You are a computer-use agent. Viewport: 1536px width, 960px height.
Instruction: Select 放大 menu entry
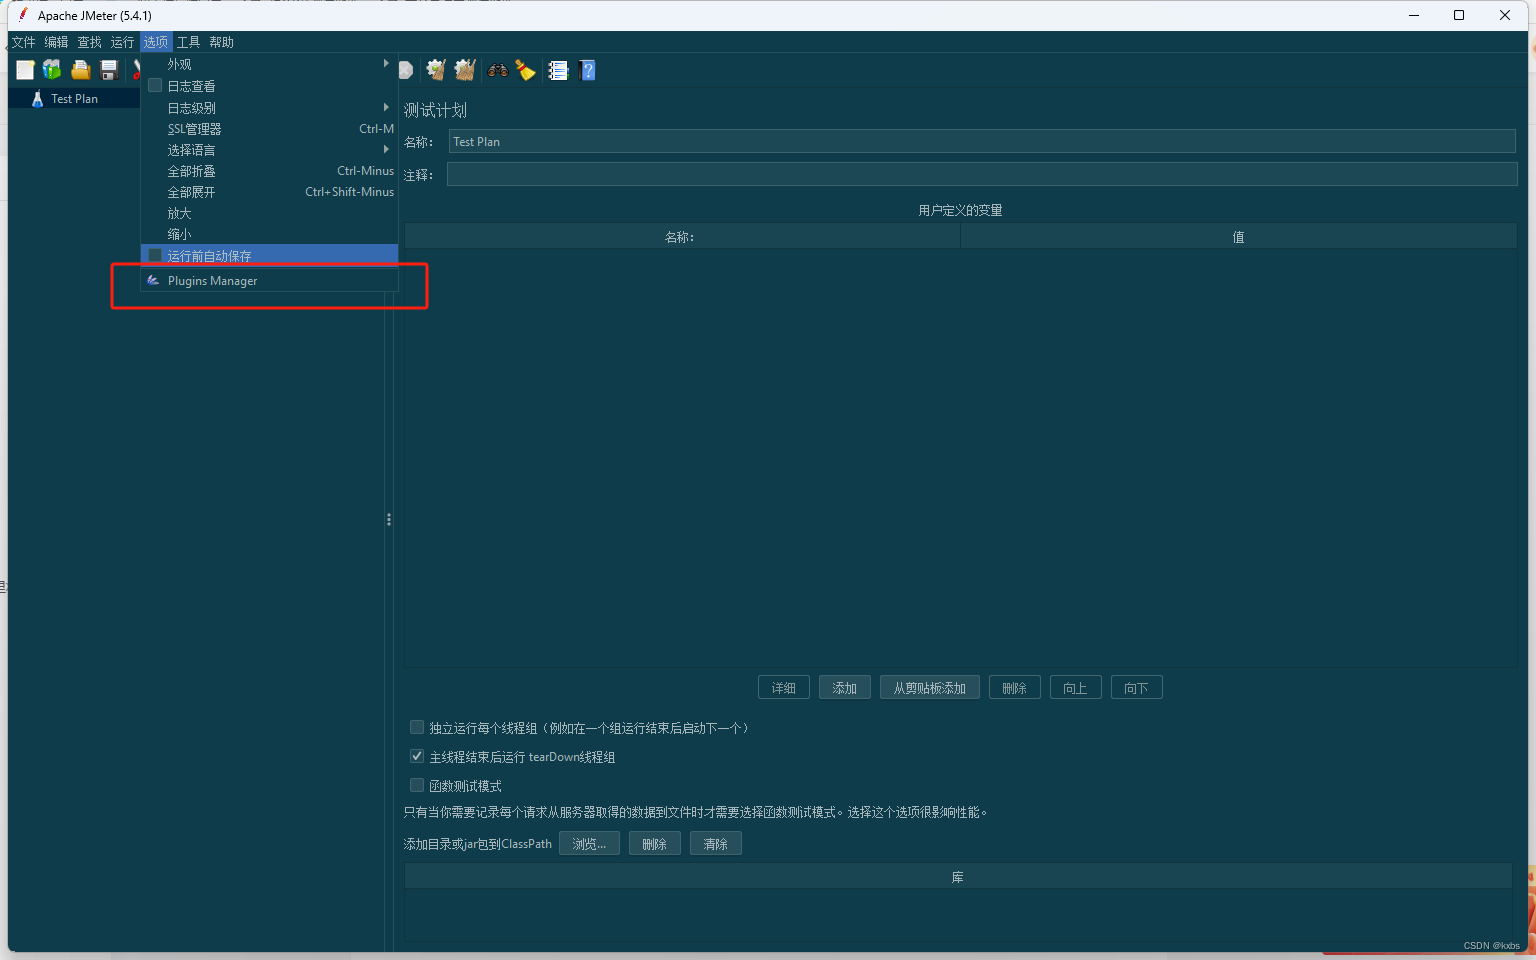(269, 213)
